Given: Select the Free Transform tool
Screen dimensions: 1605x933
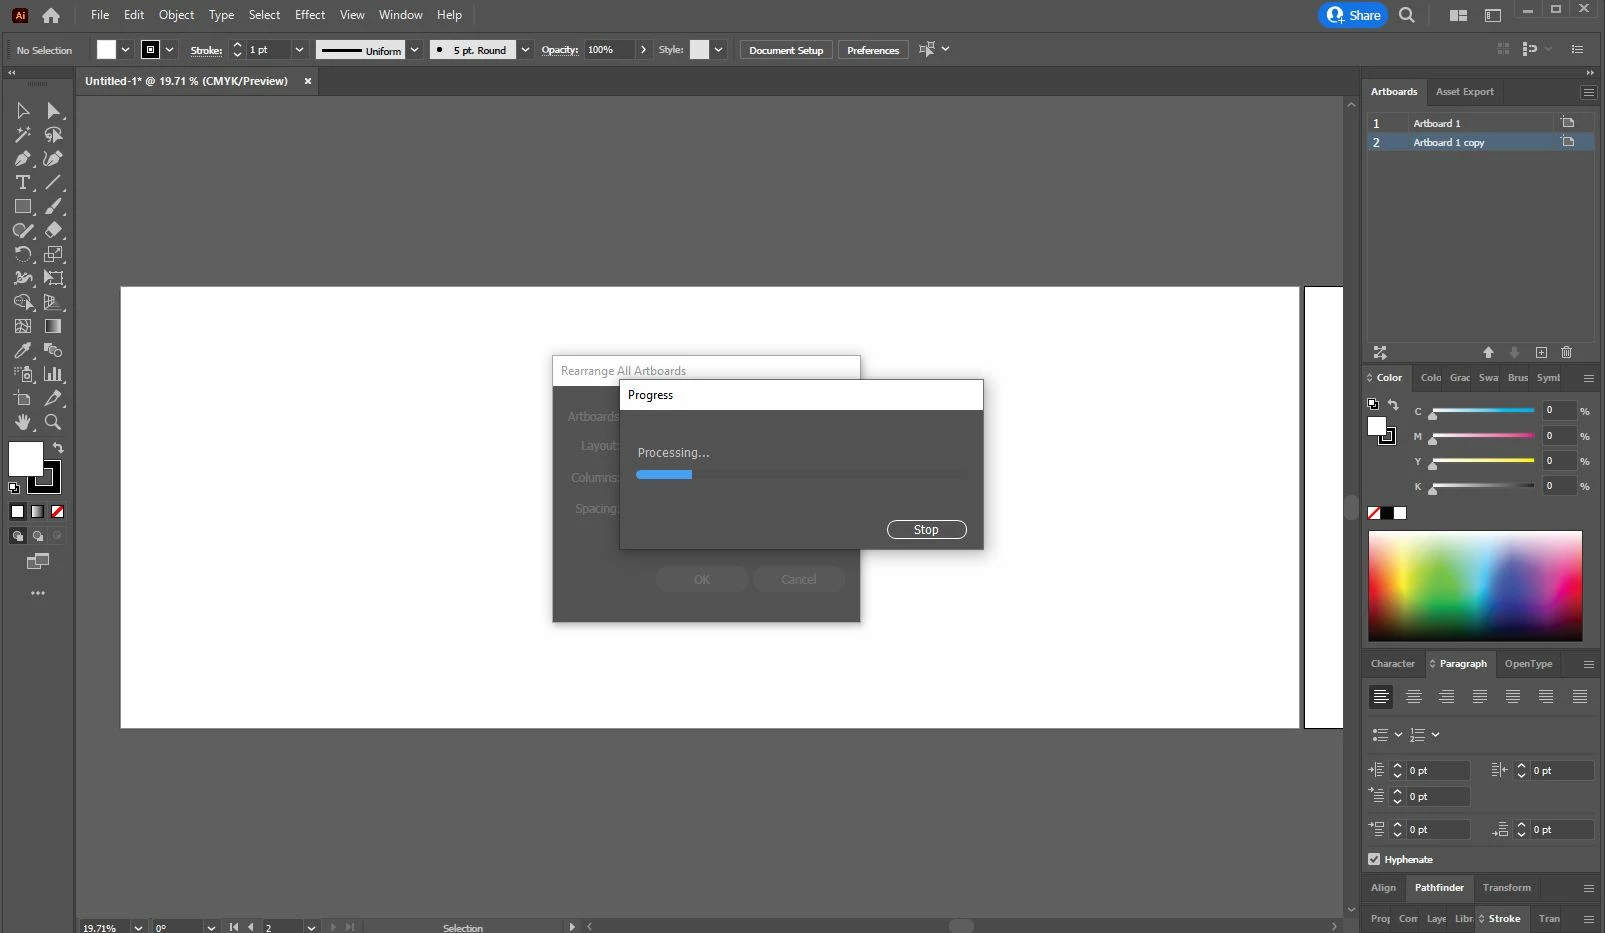Looking at the screenshot, I should [x=54, y=279].
